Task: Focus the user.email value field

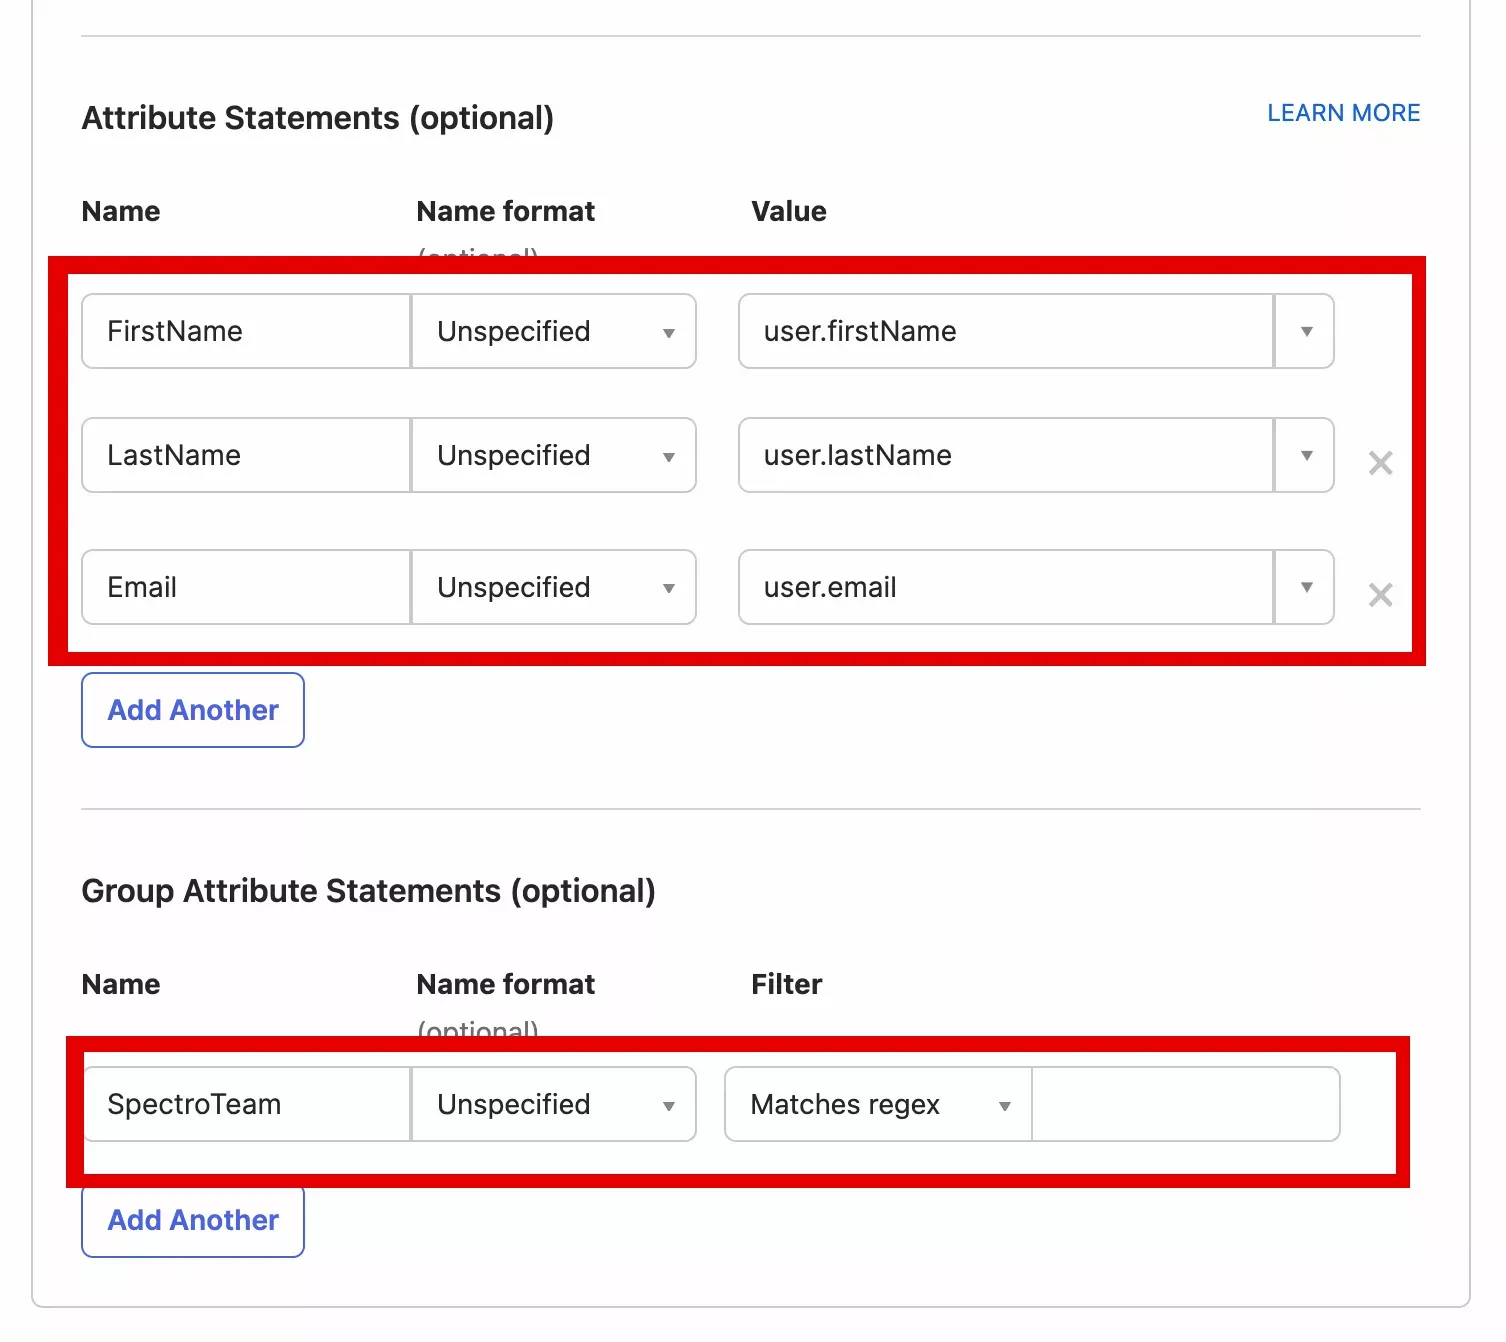Action: click(x=1006, y=587)
